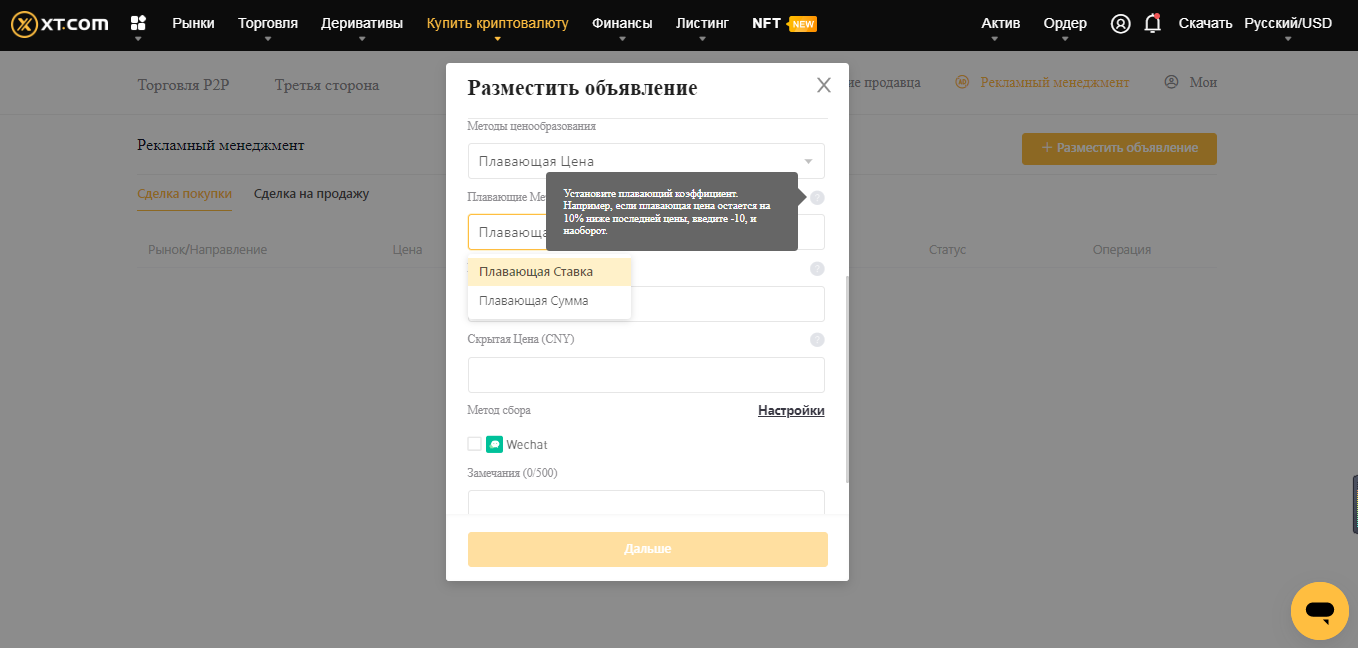Open the Торговля menu
The width and height of the screenshot is (1358, 648).
pyautogui.click(x=268, y=23)
